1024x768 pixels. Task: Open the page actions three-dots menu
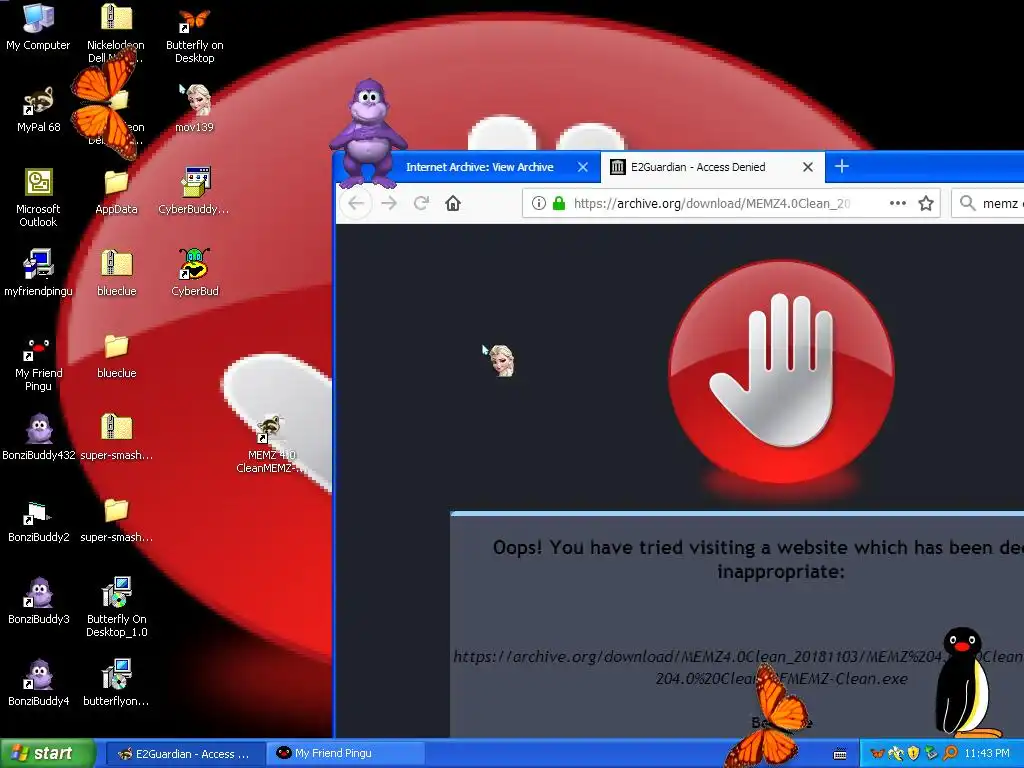(898, 203)
